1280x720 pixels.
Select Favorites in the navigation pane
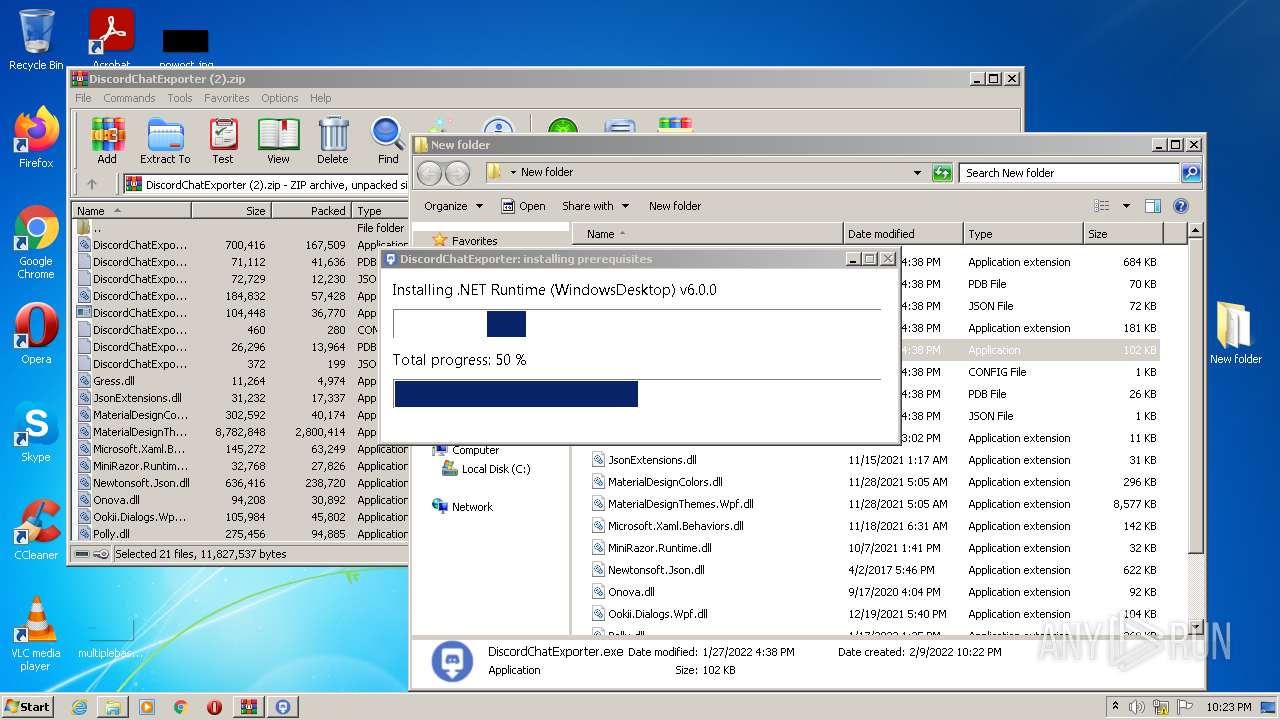[x=474, y=240]
